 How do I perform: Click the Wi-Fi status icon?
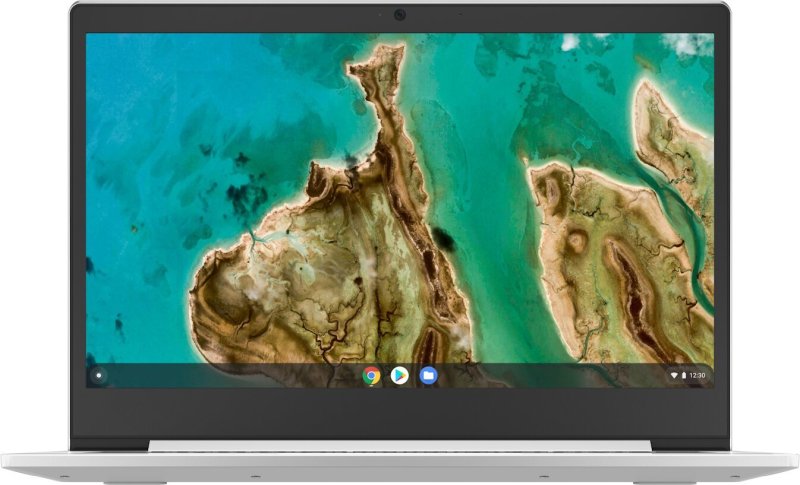click(x=674, y=375)
